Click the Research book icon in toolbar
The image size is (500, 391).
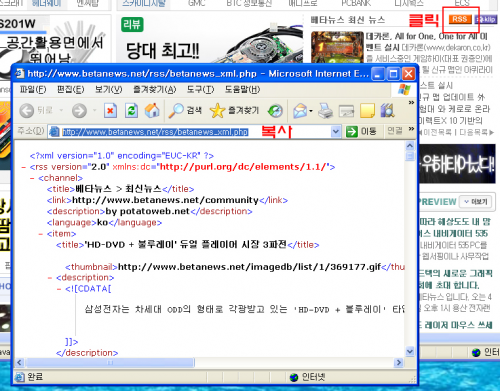coord(387,111)
